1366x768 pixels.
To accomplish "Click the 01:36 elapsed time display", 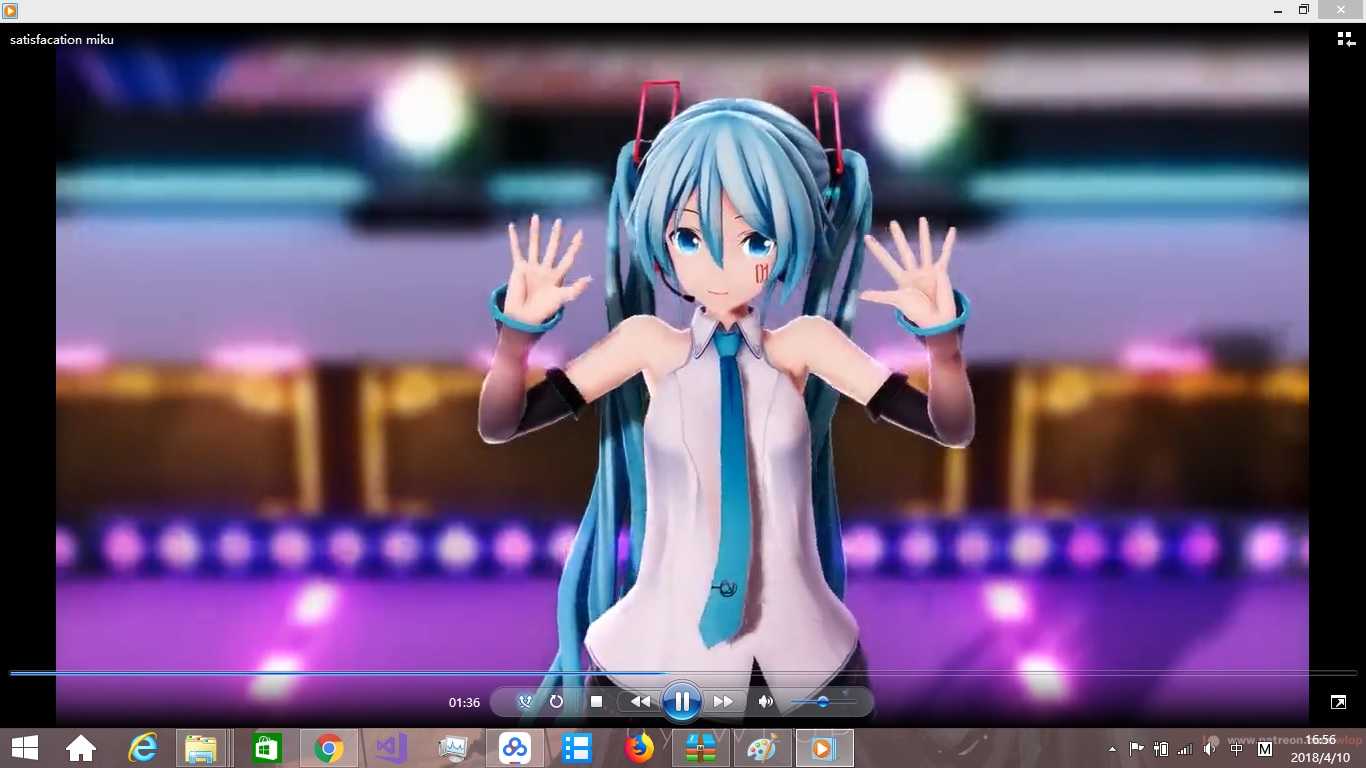I will 464,703.
